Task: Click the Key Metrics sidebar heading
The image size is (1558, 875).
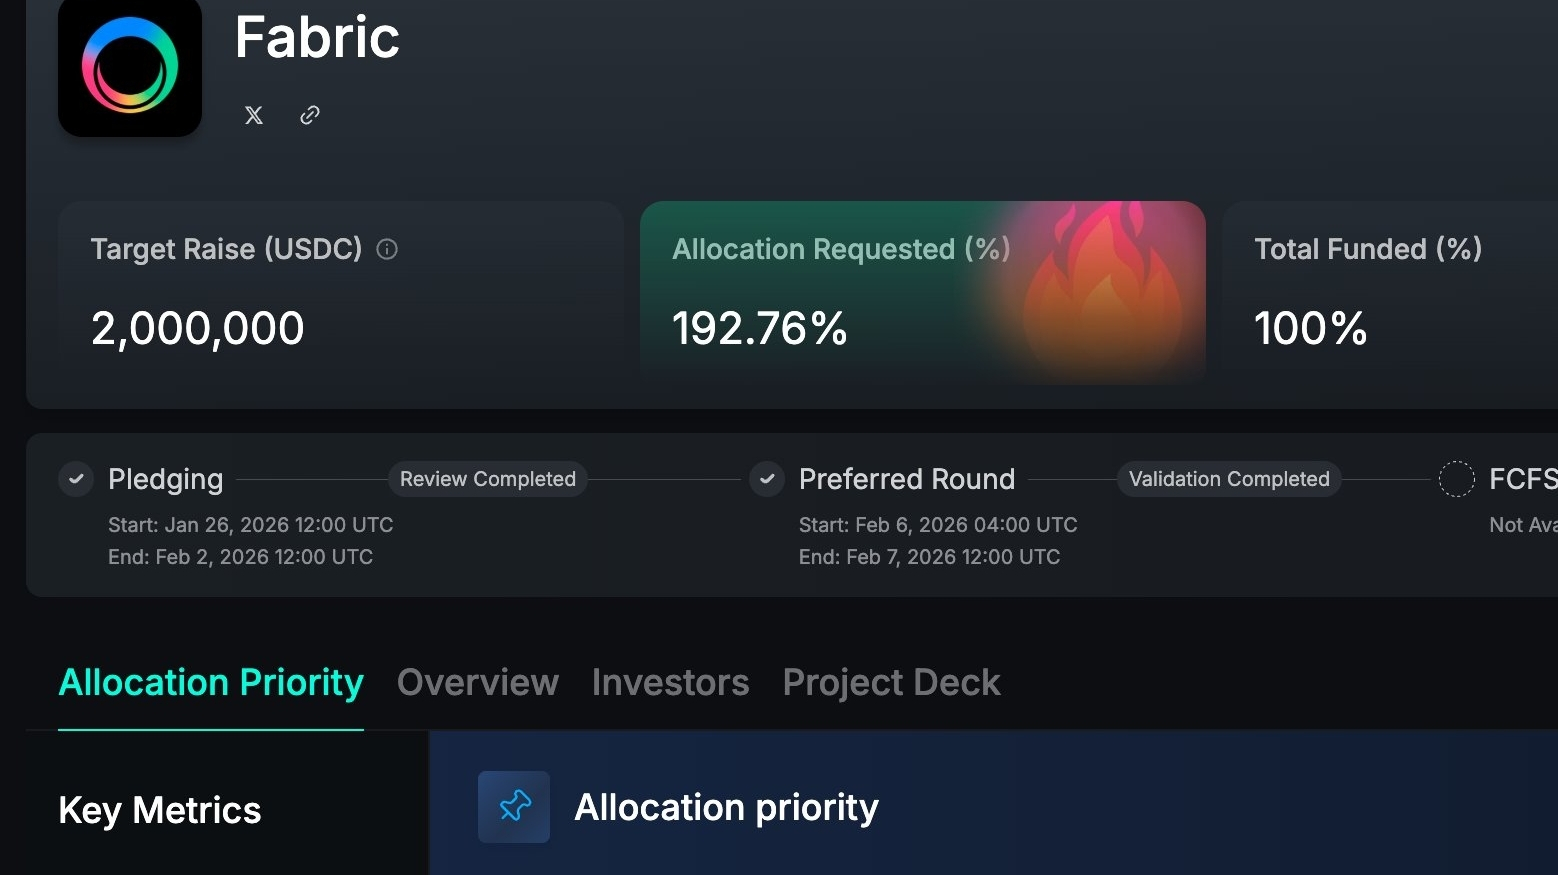Action: [x=160, y=810]
